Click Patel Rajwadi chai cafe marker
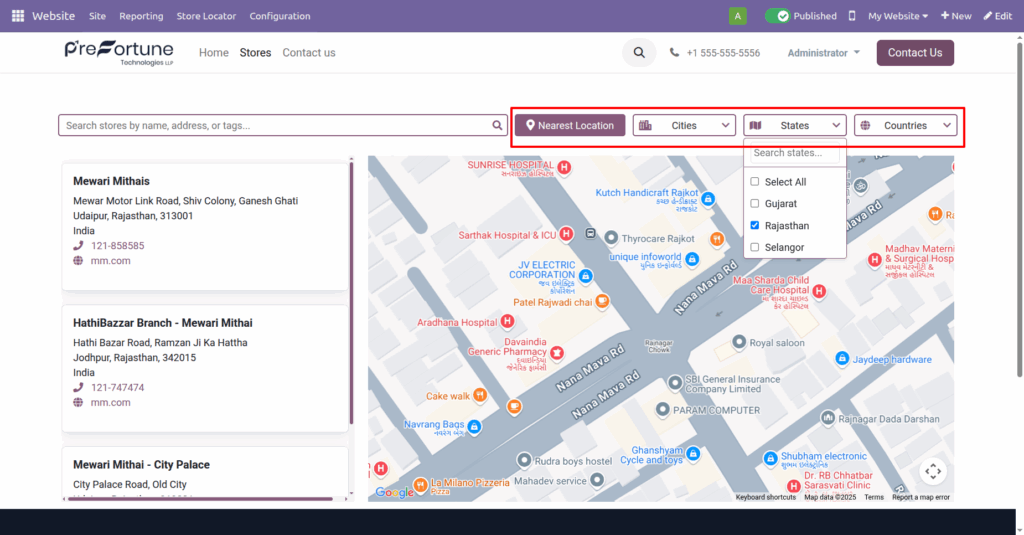 (602, 301)
